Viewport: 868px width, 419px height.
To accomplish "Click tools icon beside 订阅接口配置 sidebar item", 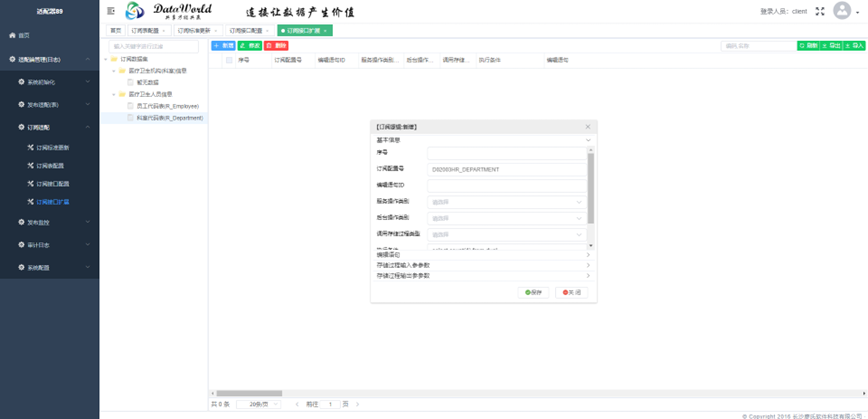I will pos(31,184).
